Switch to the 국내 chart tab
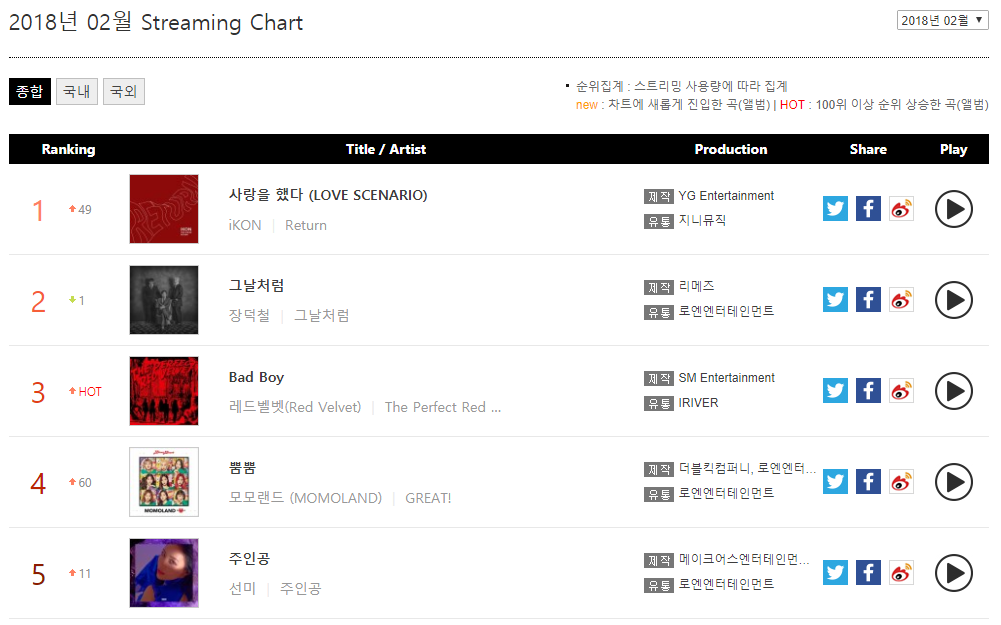The height and width of the screenshot is (625, 1001). 77,92
